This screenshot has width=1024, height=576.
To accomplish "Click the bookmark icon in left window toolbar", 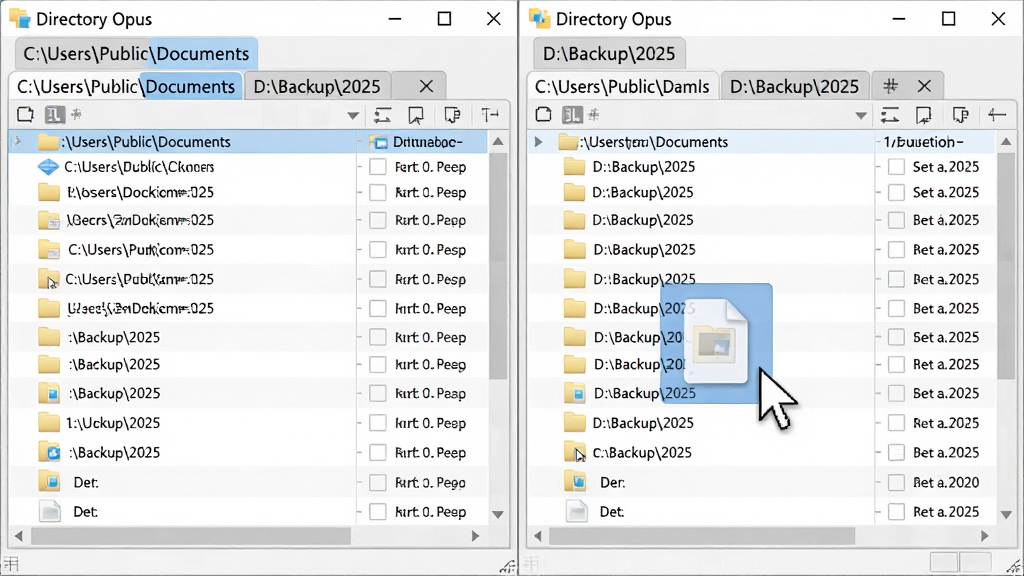I will [x=416, y=116].
